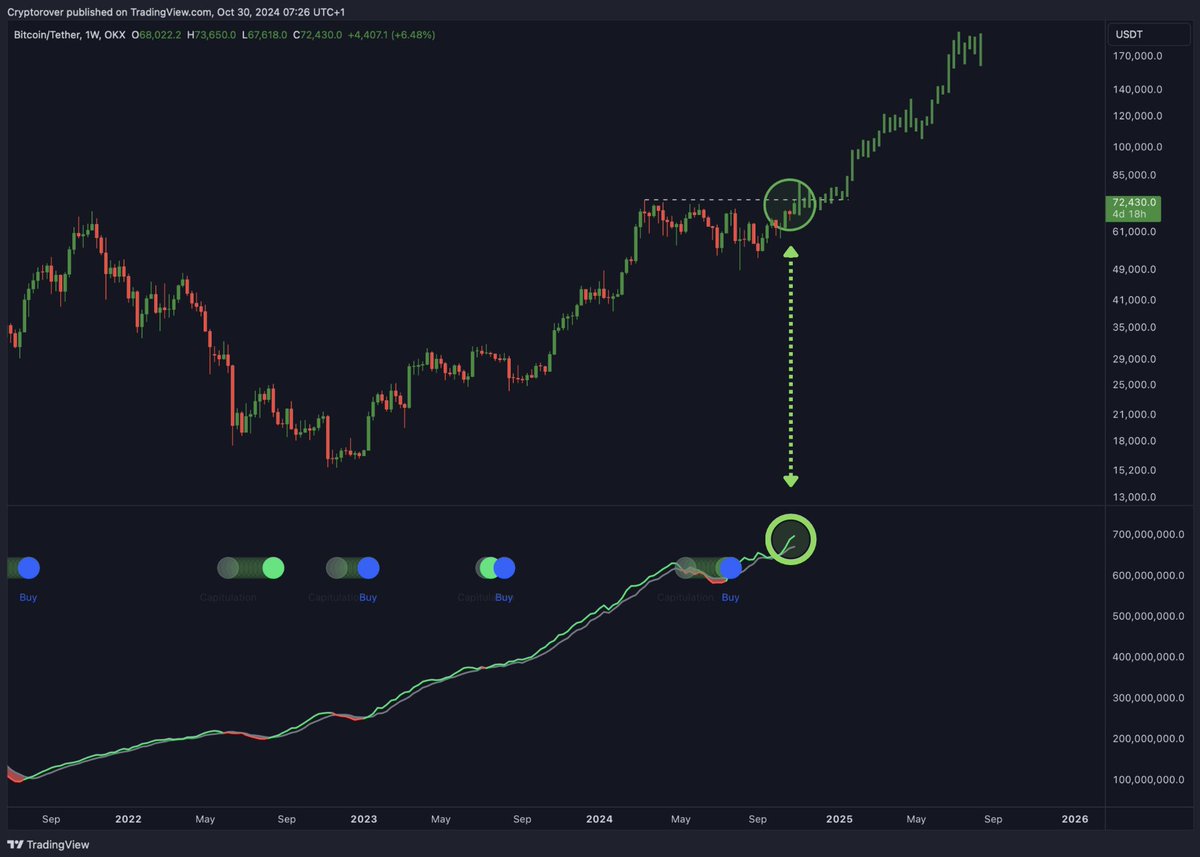Select the close value C72,430.0
The height and width of the screenshot is (857, 1200).
pos(317,35)
